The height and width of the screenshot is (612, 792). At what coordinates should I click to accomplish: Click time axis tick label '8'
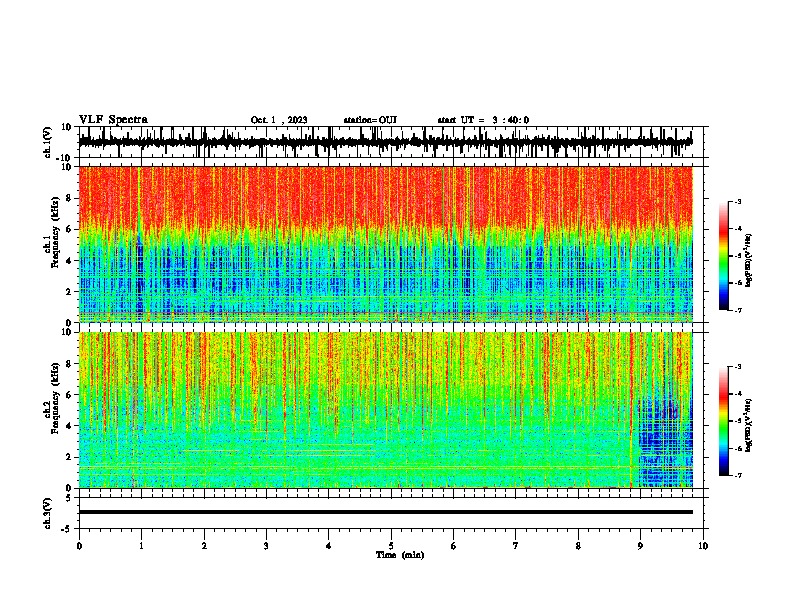pyautogui.click(x=578, y=546)
